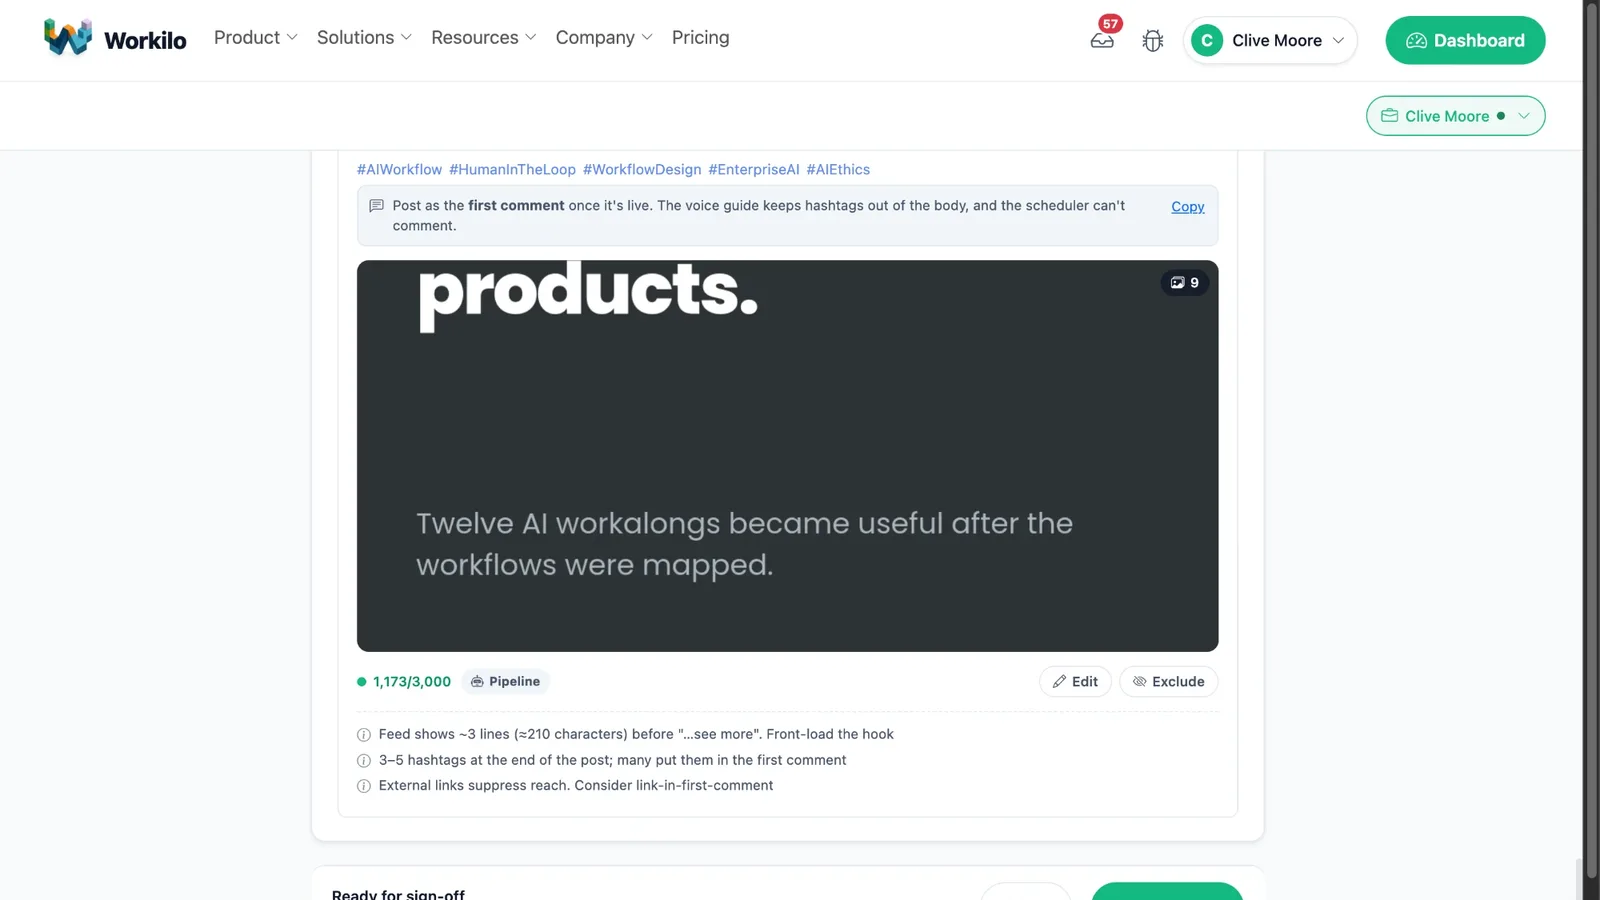Click the comment icon in first-comment note
The width and height of the screenshot is (1600, 900).
click(x=377, y=206)
